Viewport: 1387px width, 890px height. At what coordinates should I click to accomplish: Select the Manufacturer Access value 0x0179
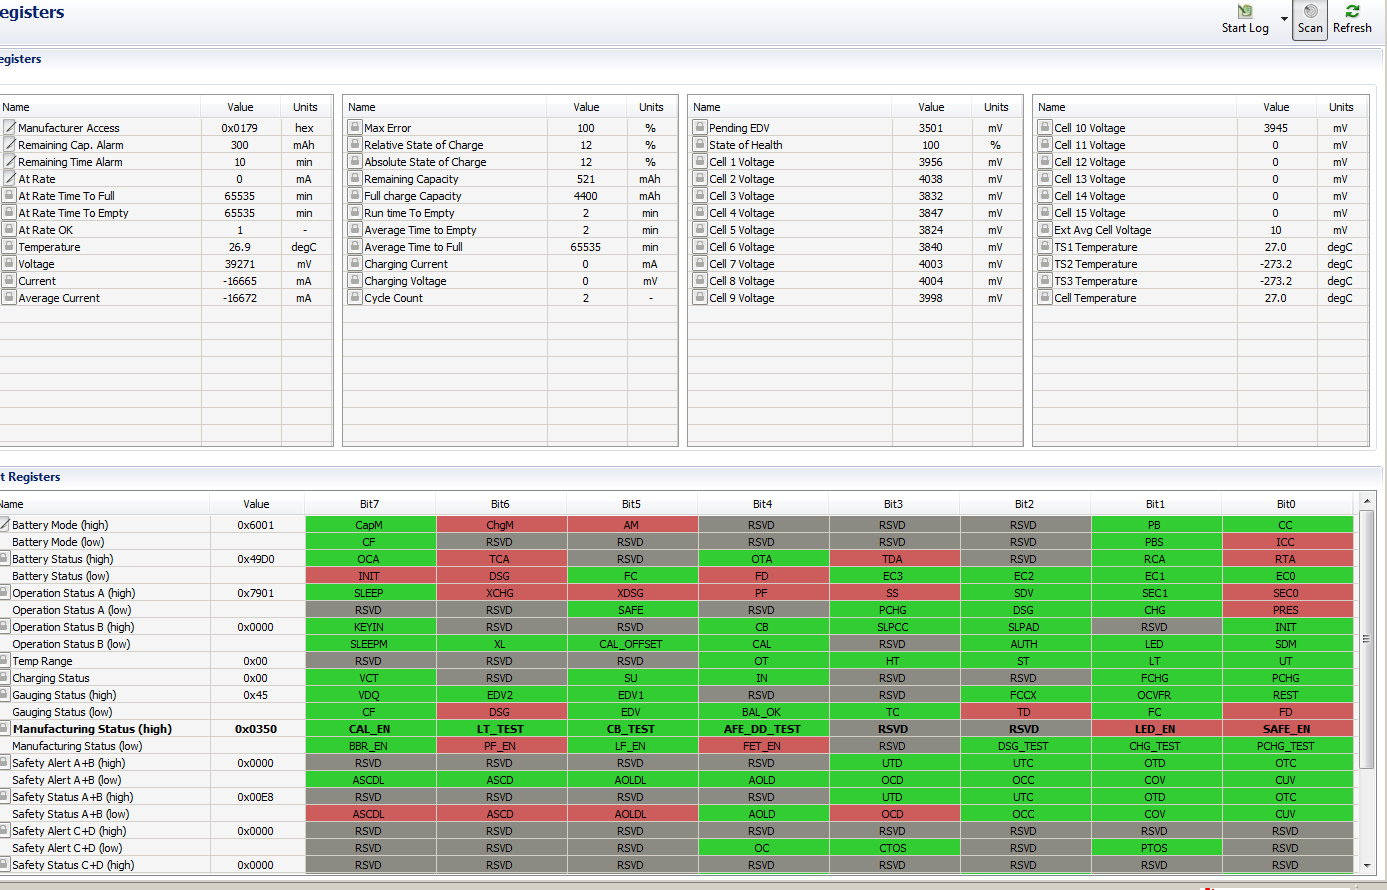pos(240,128)
